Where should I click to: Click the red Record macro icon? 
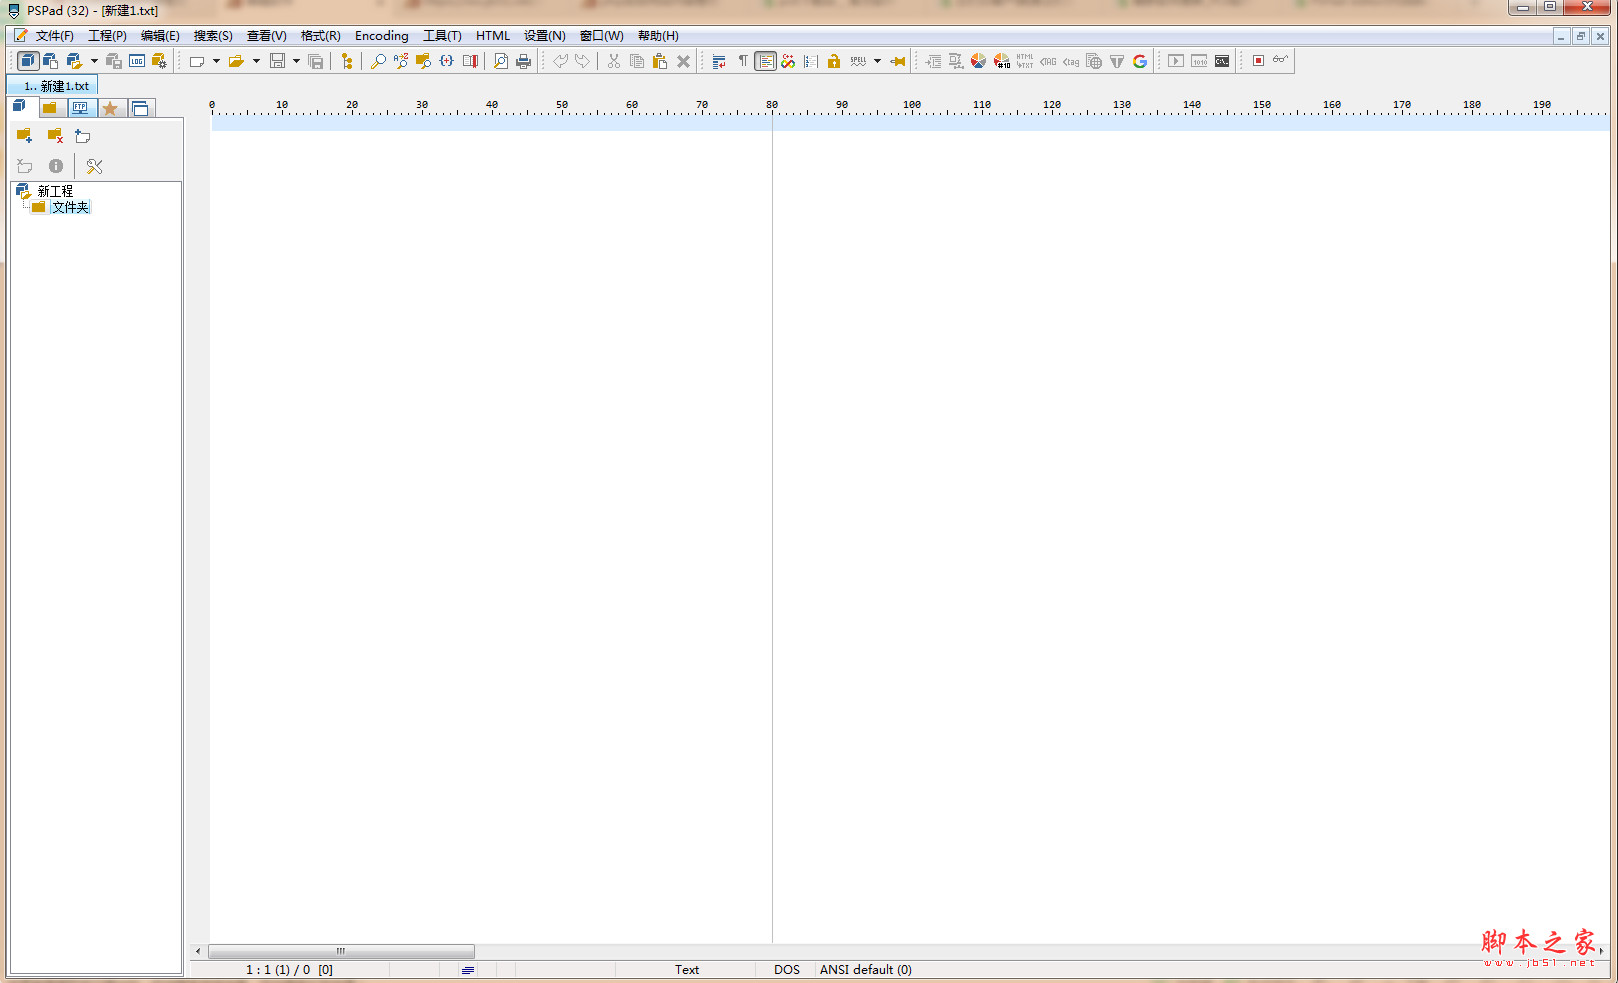1258,61
